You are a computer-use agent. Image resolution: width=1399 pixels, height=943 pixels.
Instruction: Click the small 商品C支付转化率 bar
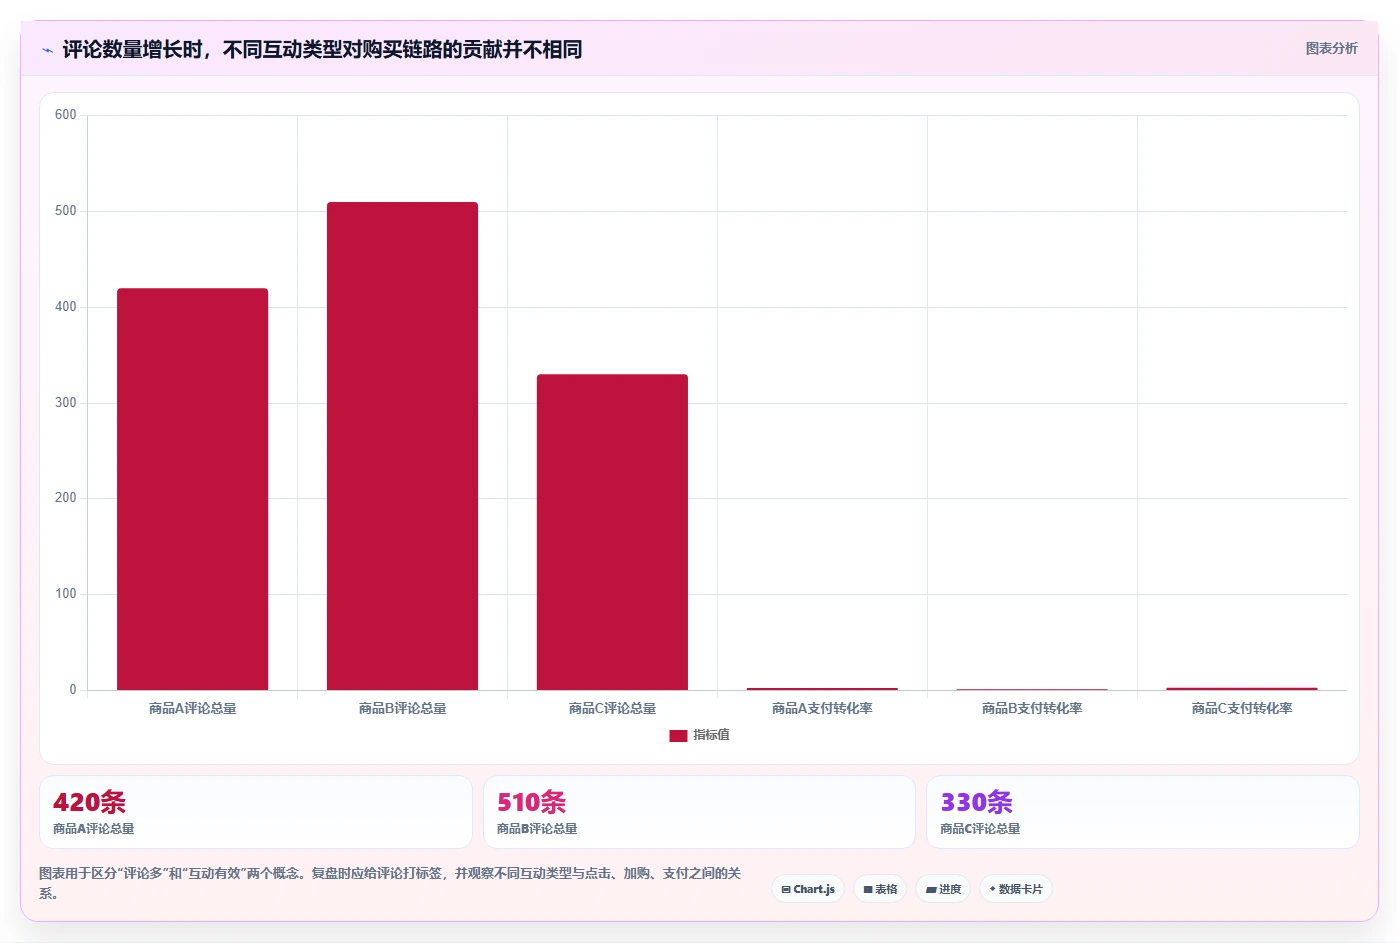tap(1242, 689)
